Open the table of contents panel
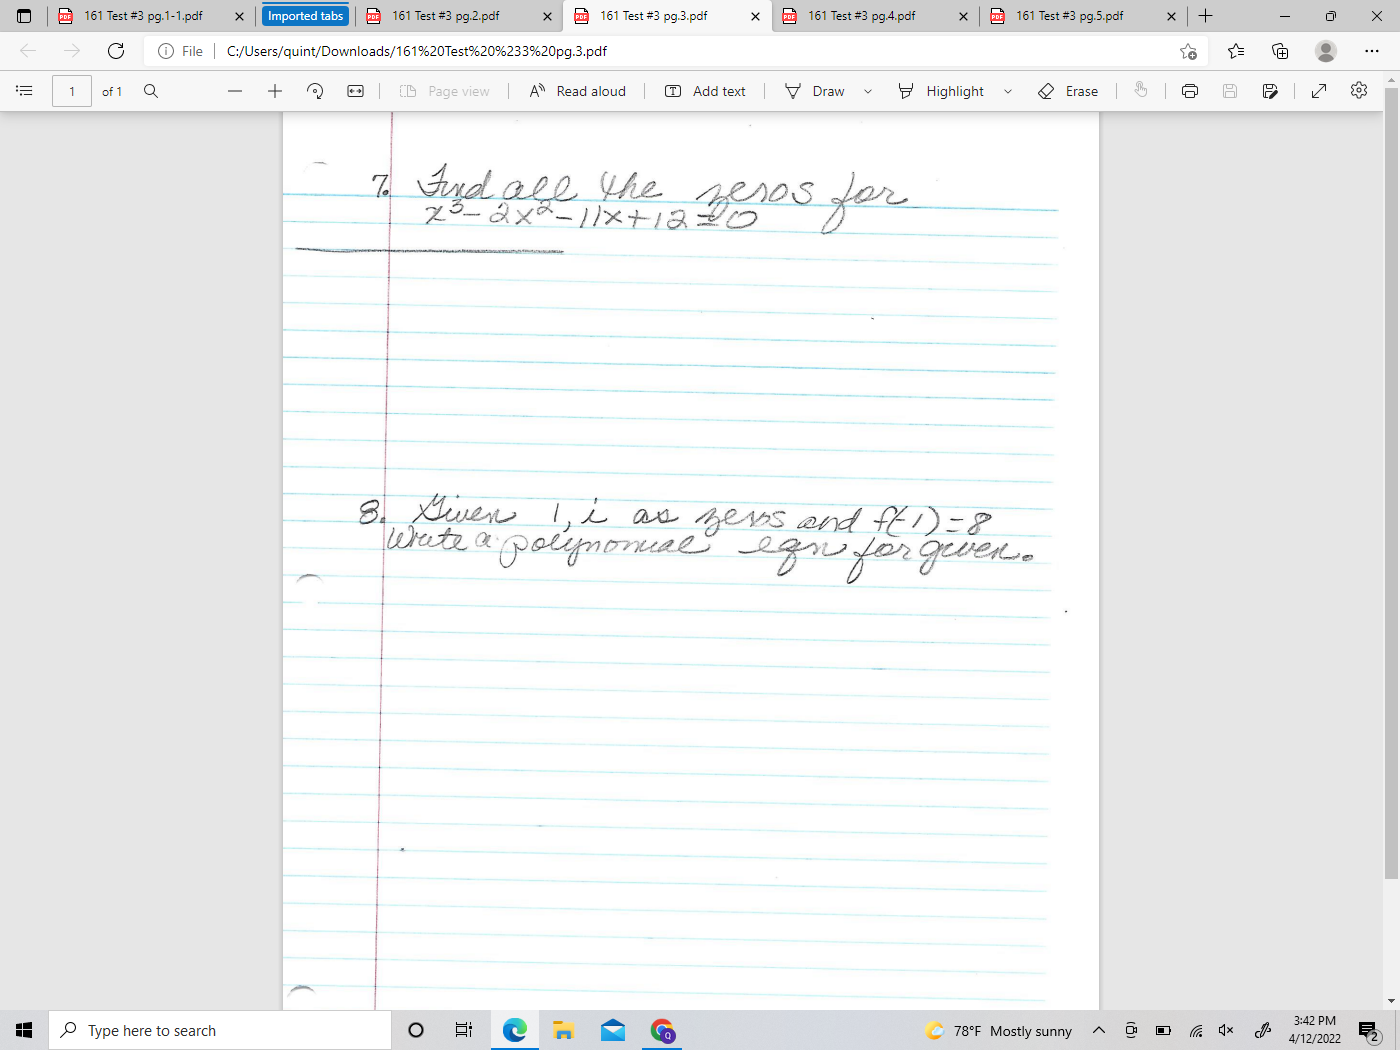 point(24,91)
